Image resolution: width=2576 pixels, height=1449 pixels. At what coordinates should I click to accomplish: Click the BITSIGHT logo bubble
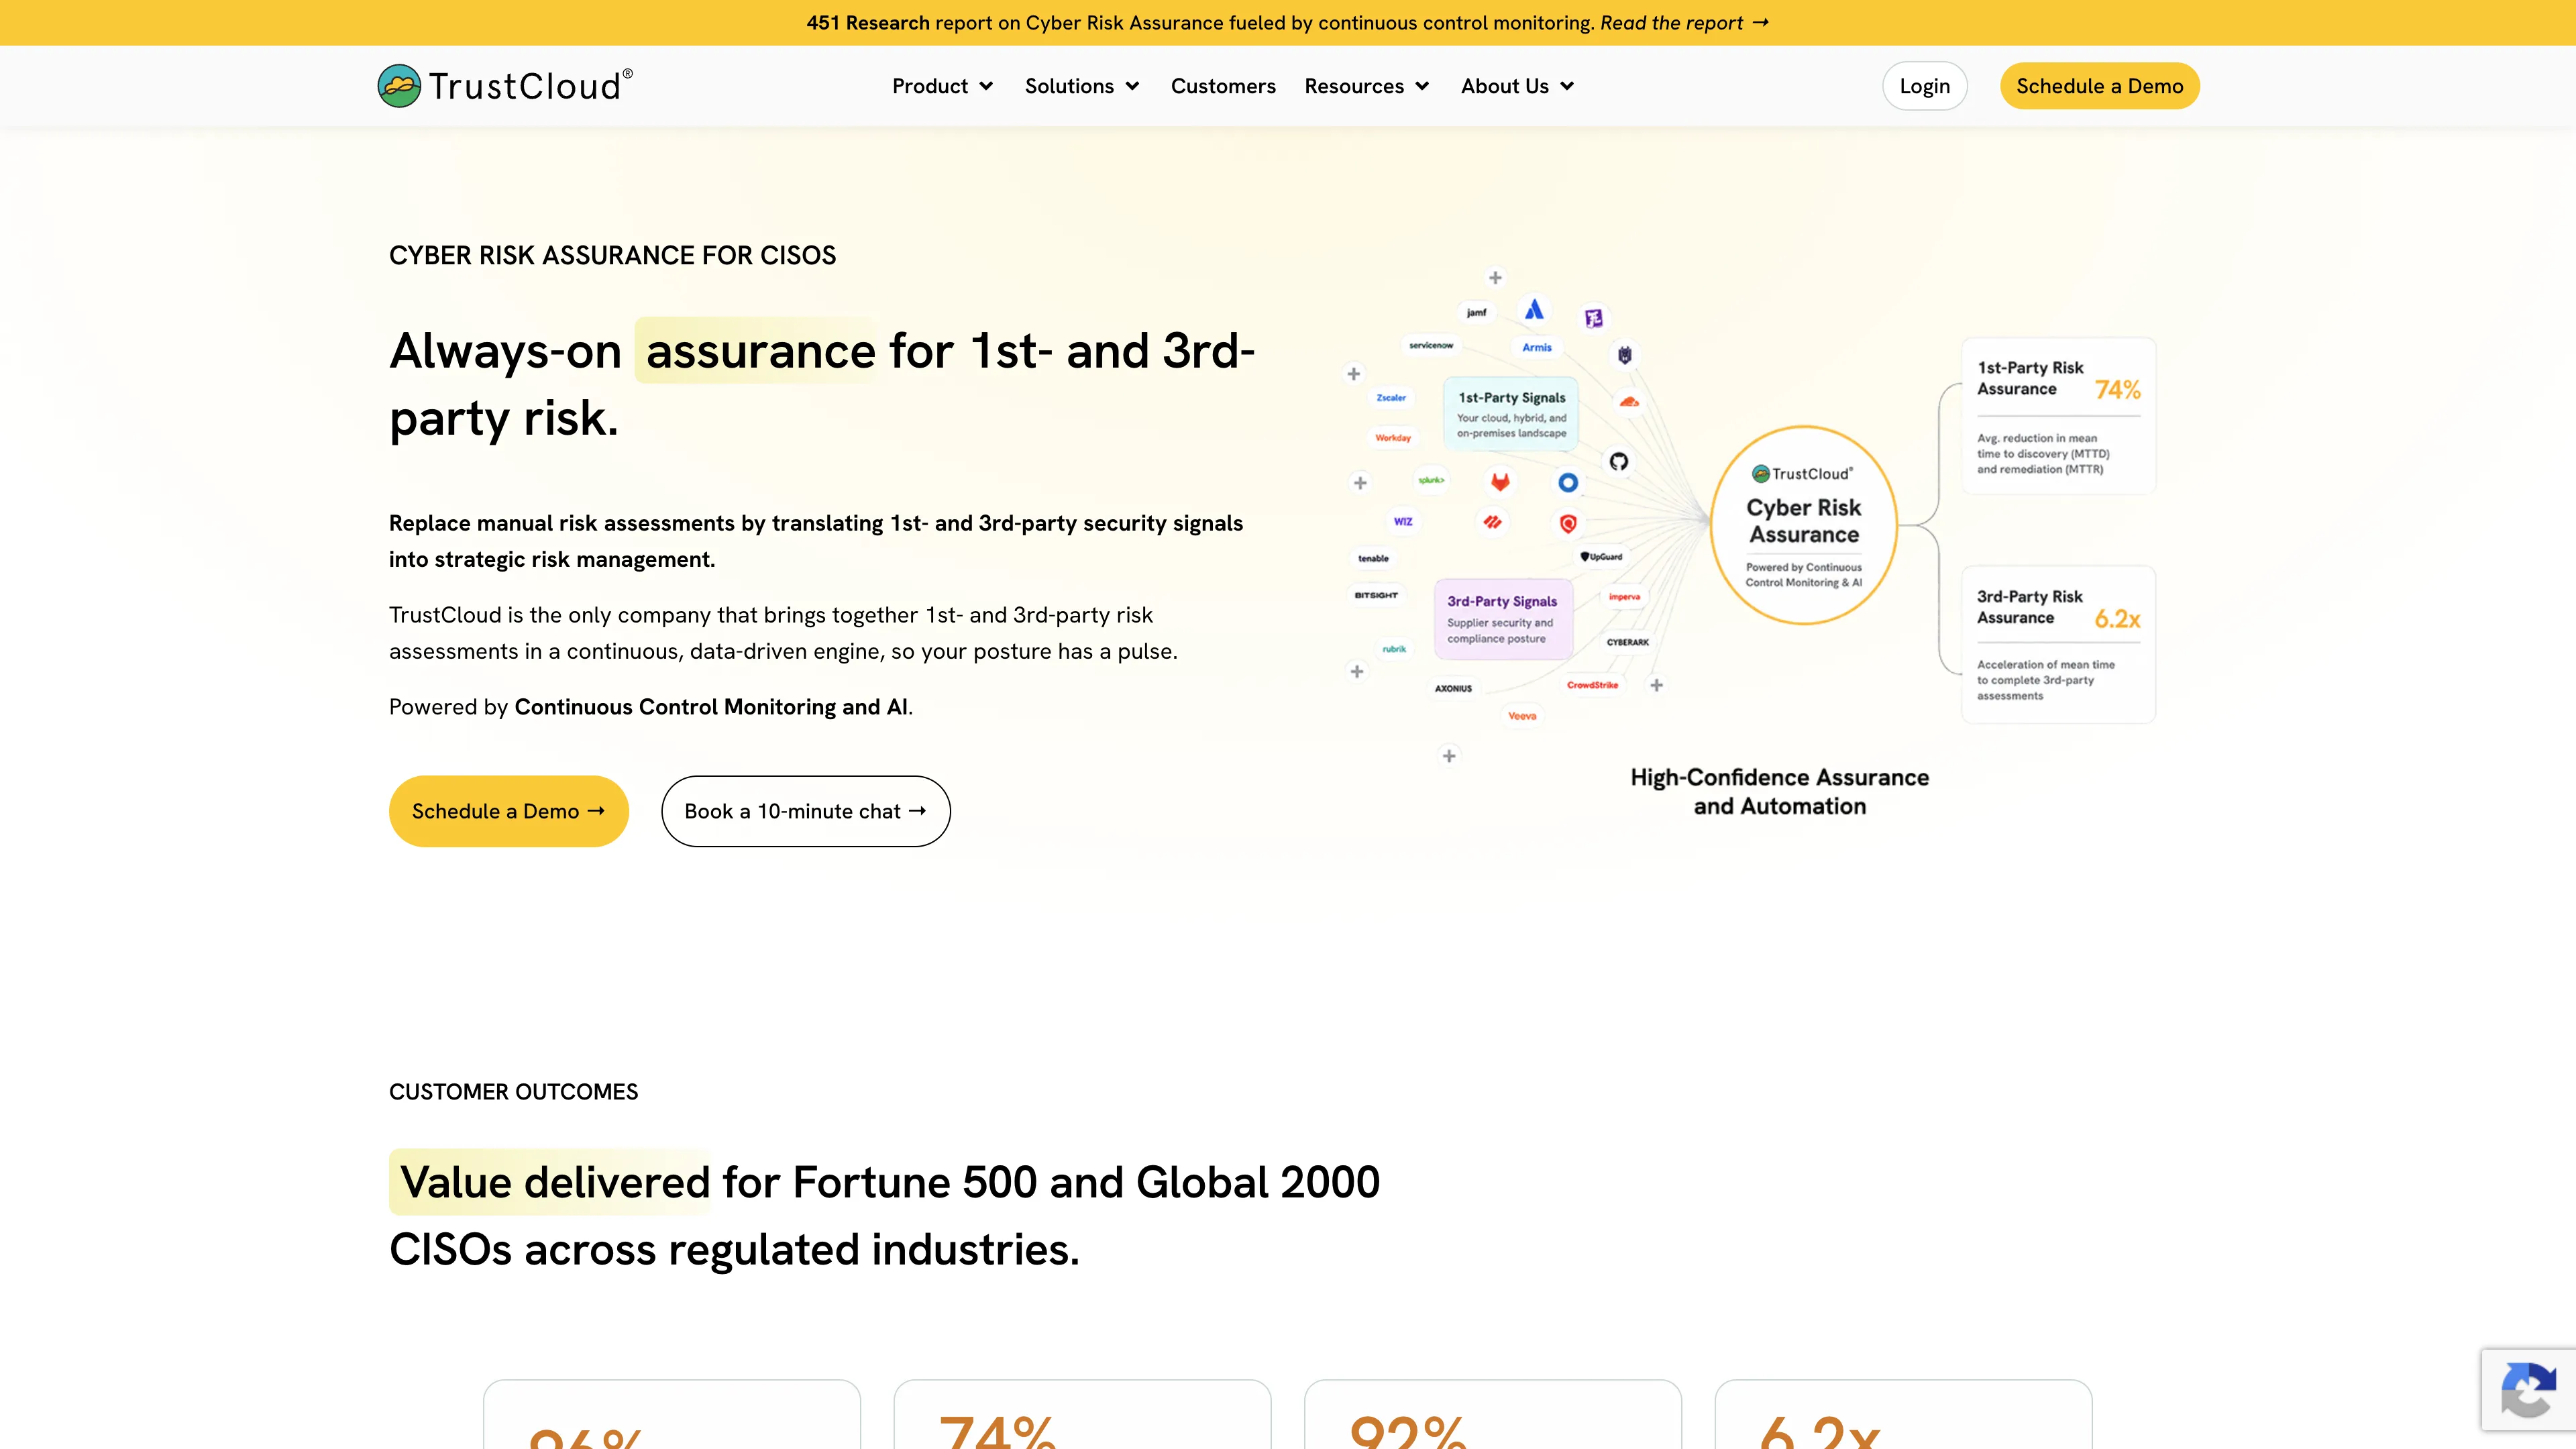(x=1376, y=595)
